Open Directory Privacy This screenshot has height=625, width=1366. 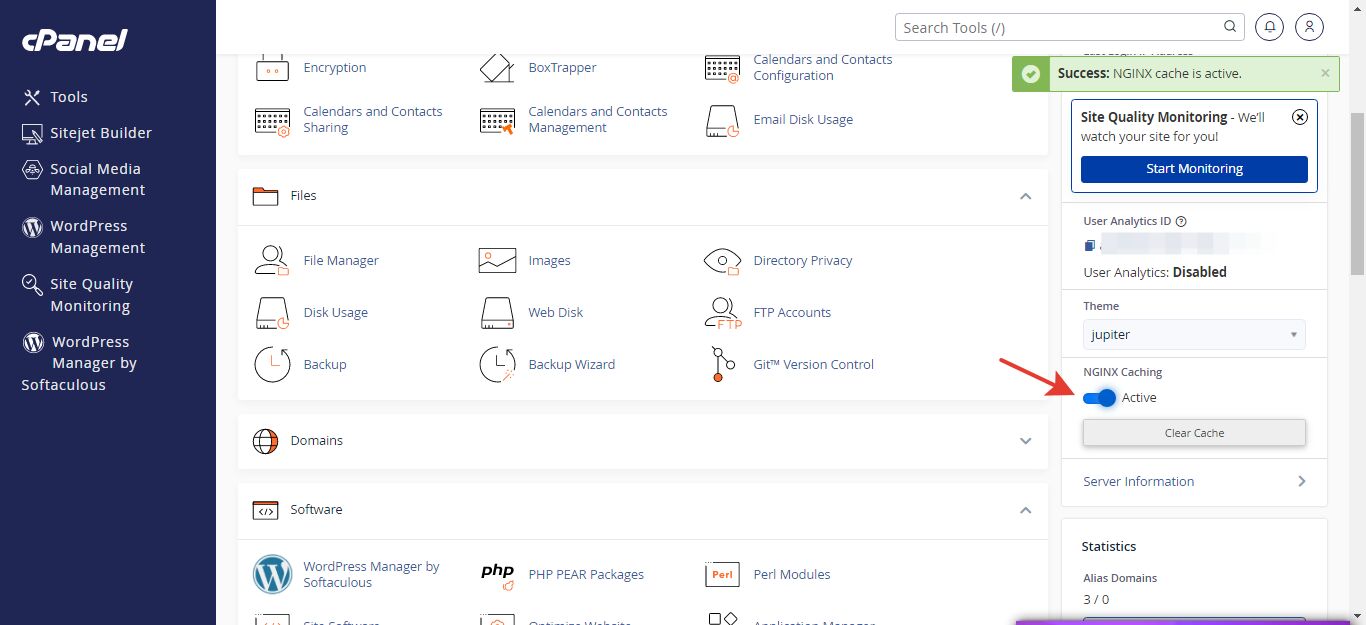802,260
